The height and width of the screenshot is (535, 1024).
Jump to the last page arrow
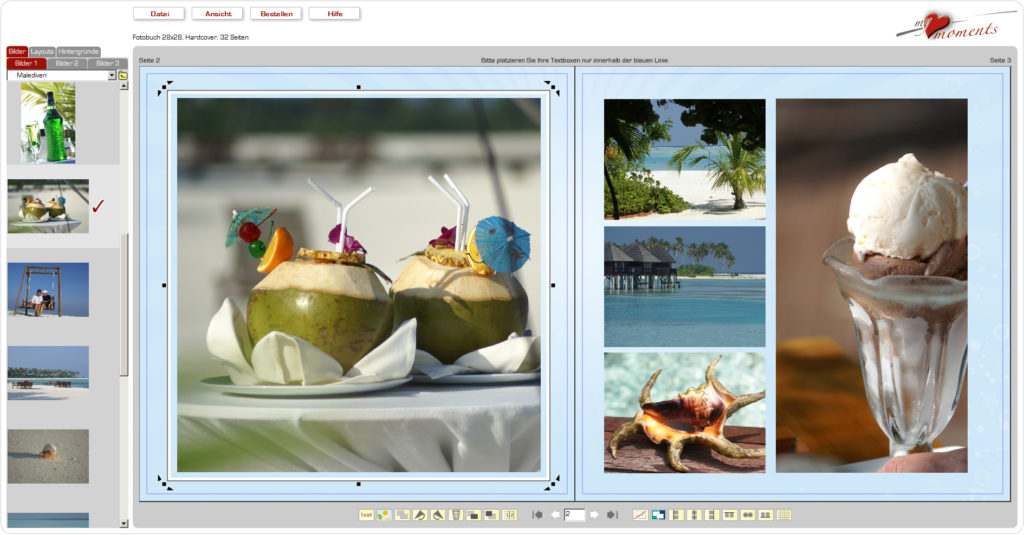pos(612,515)
